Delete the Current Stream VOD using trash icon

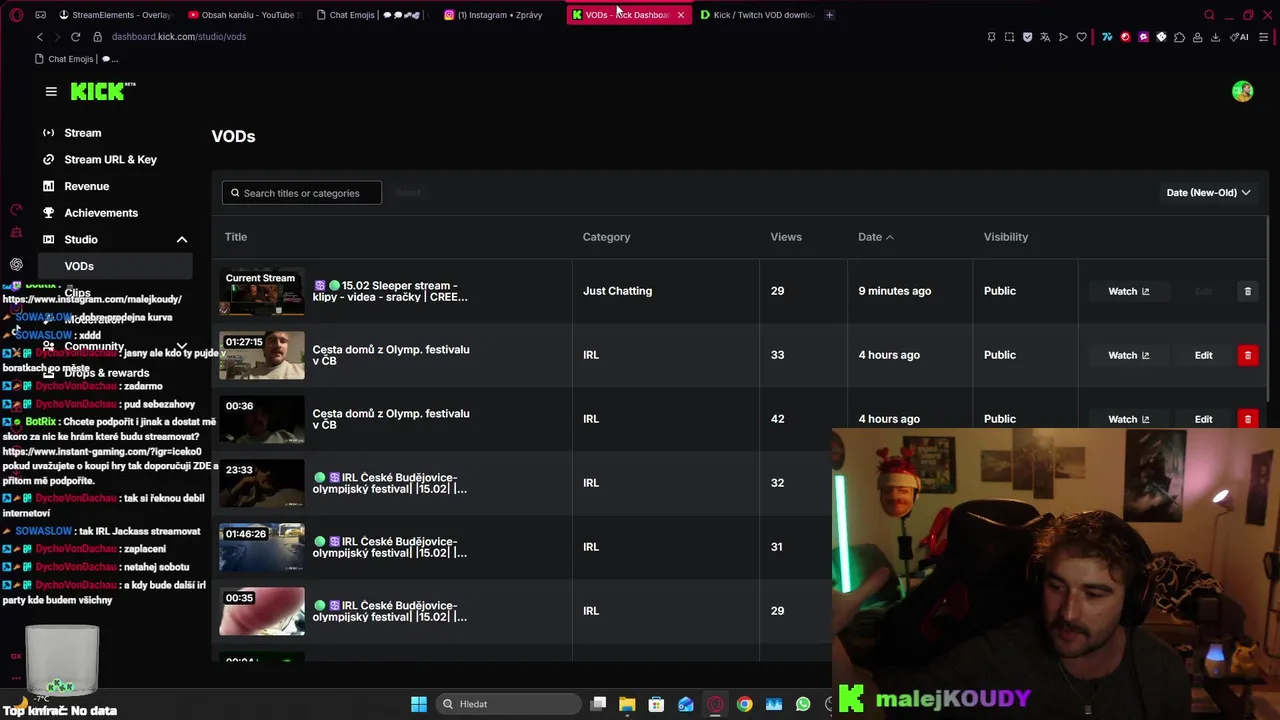click(x=1248, y=291)
